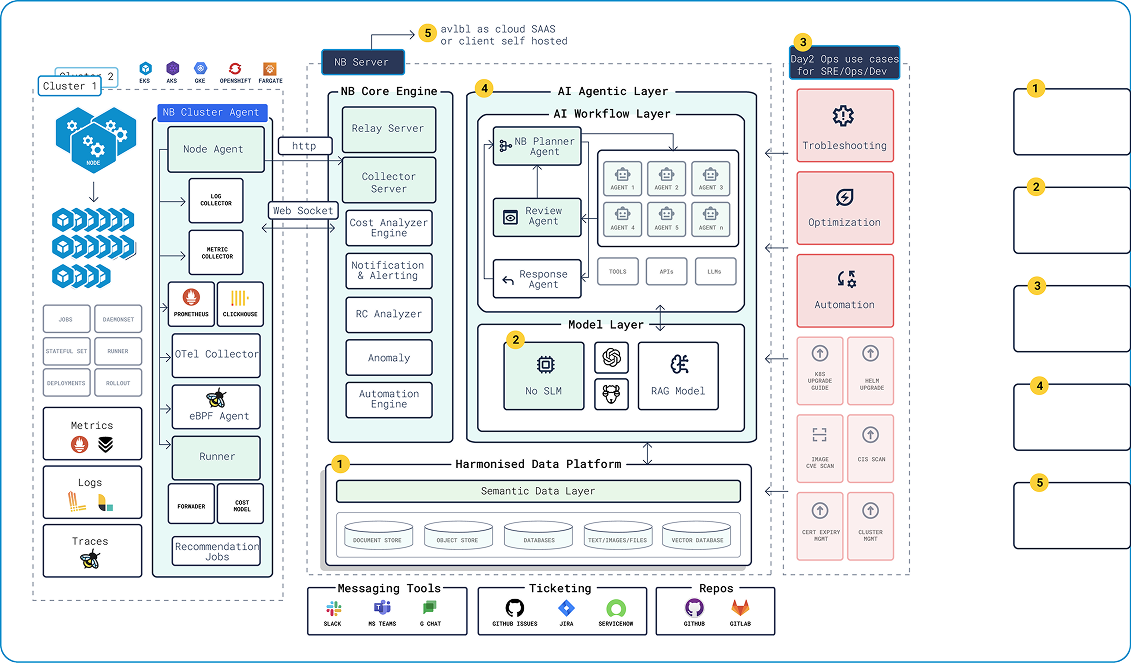Open the Slack messaging icon
Screen dimensions: 1132x663
[333, 608]
